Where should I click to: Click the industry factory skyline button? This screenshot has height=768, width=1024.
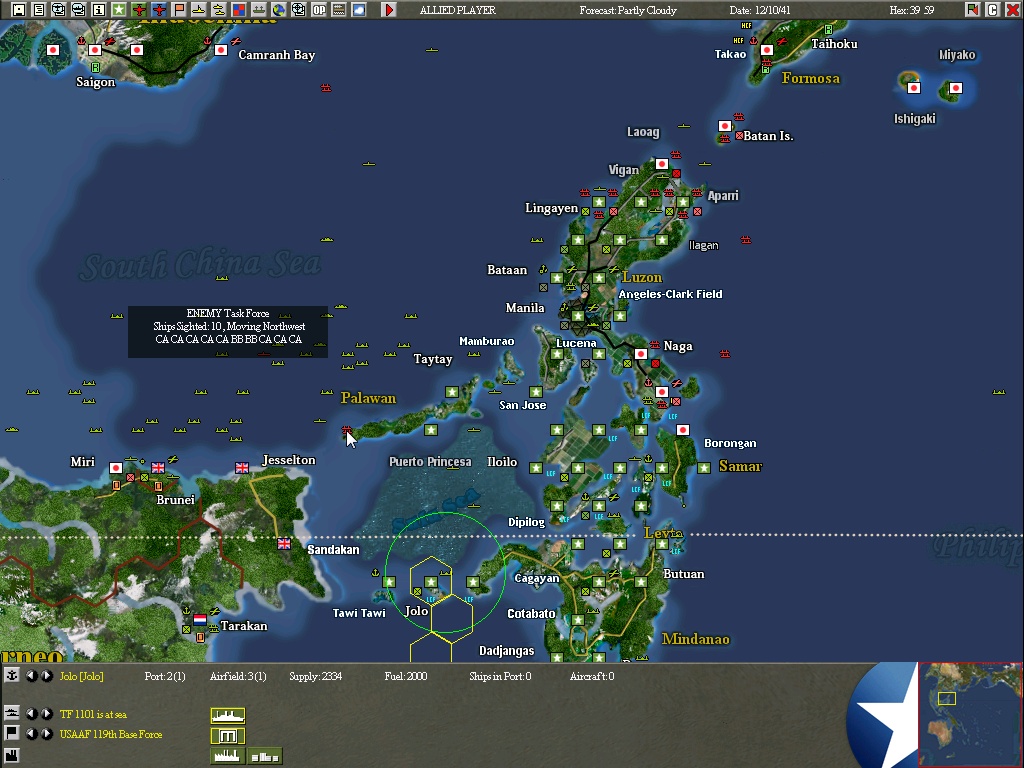(x=228, y=756)
